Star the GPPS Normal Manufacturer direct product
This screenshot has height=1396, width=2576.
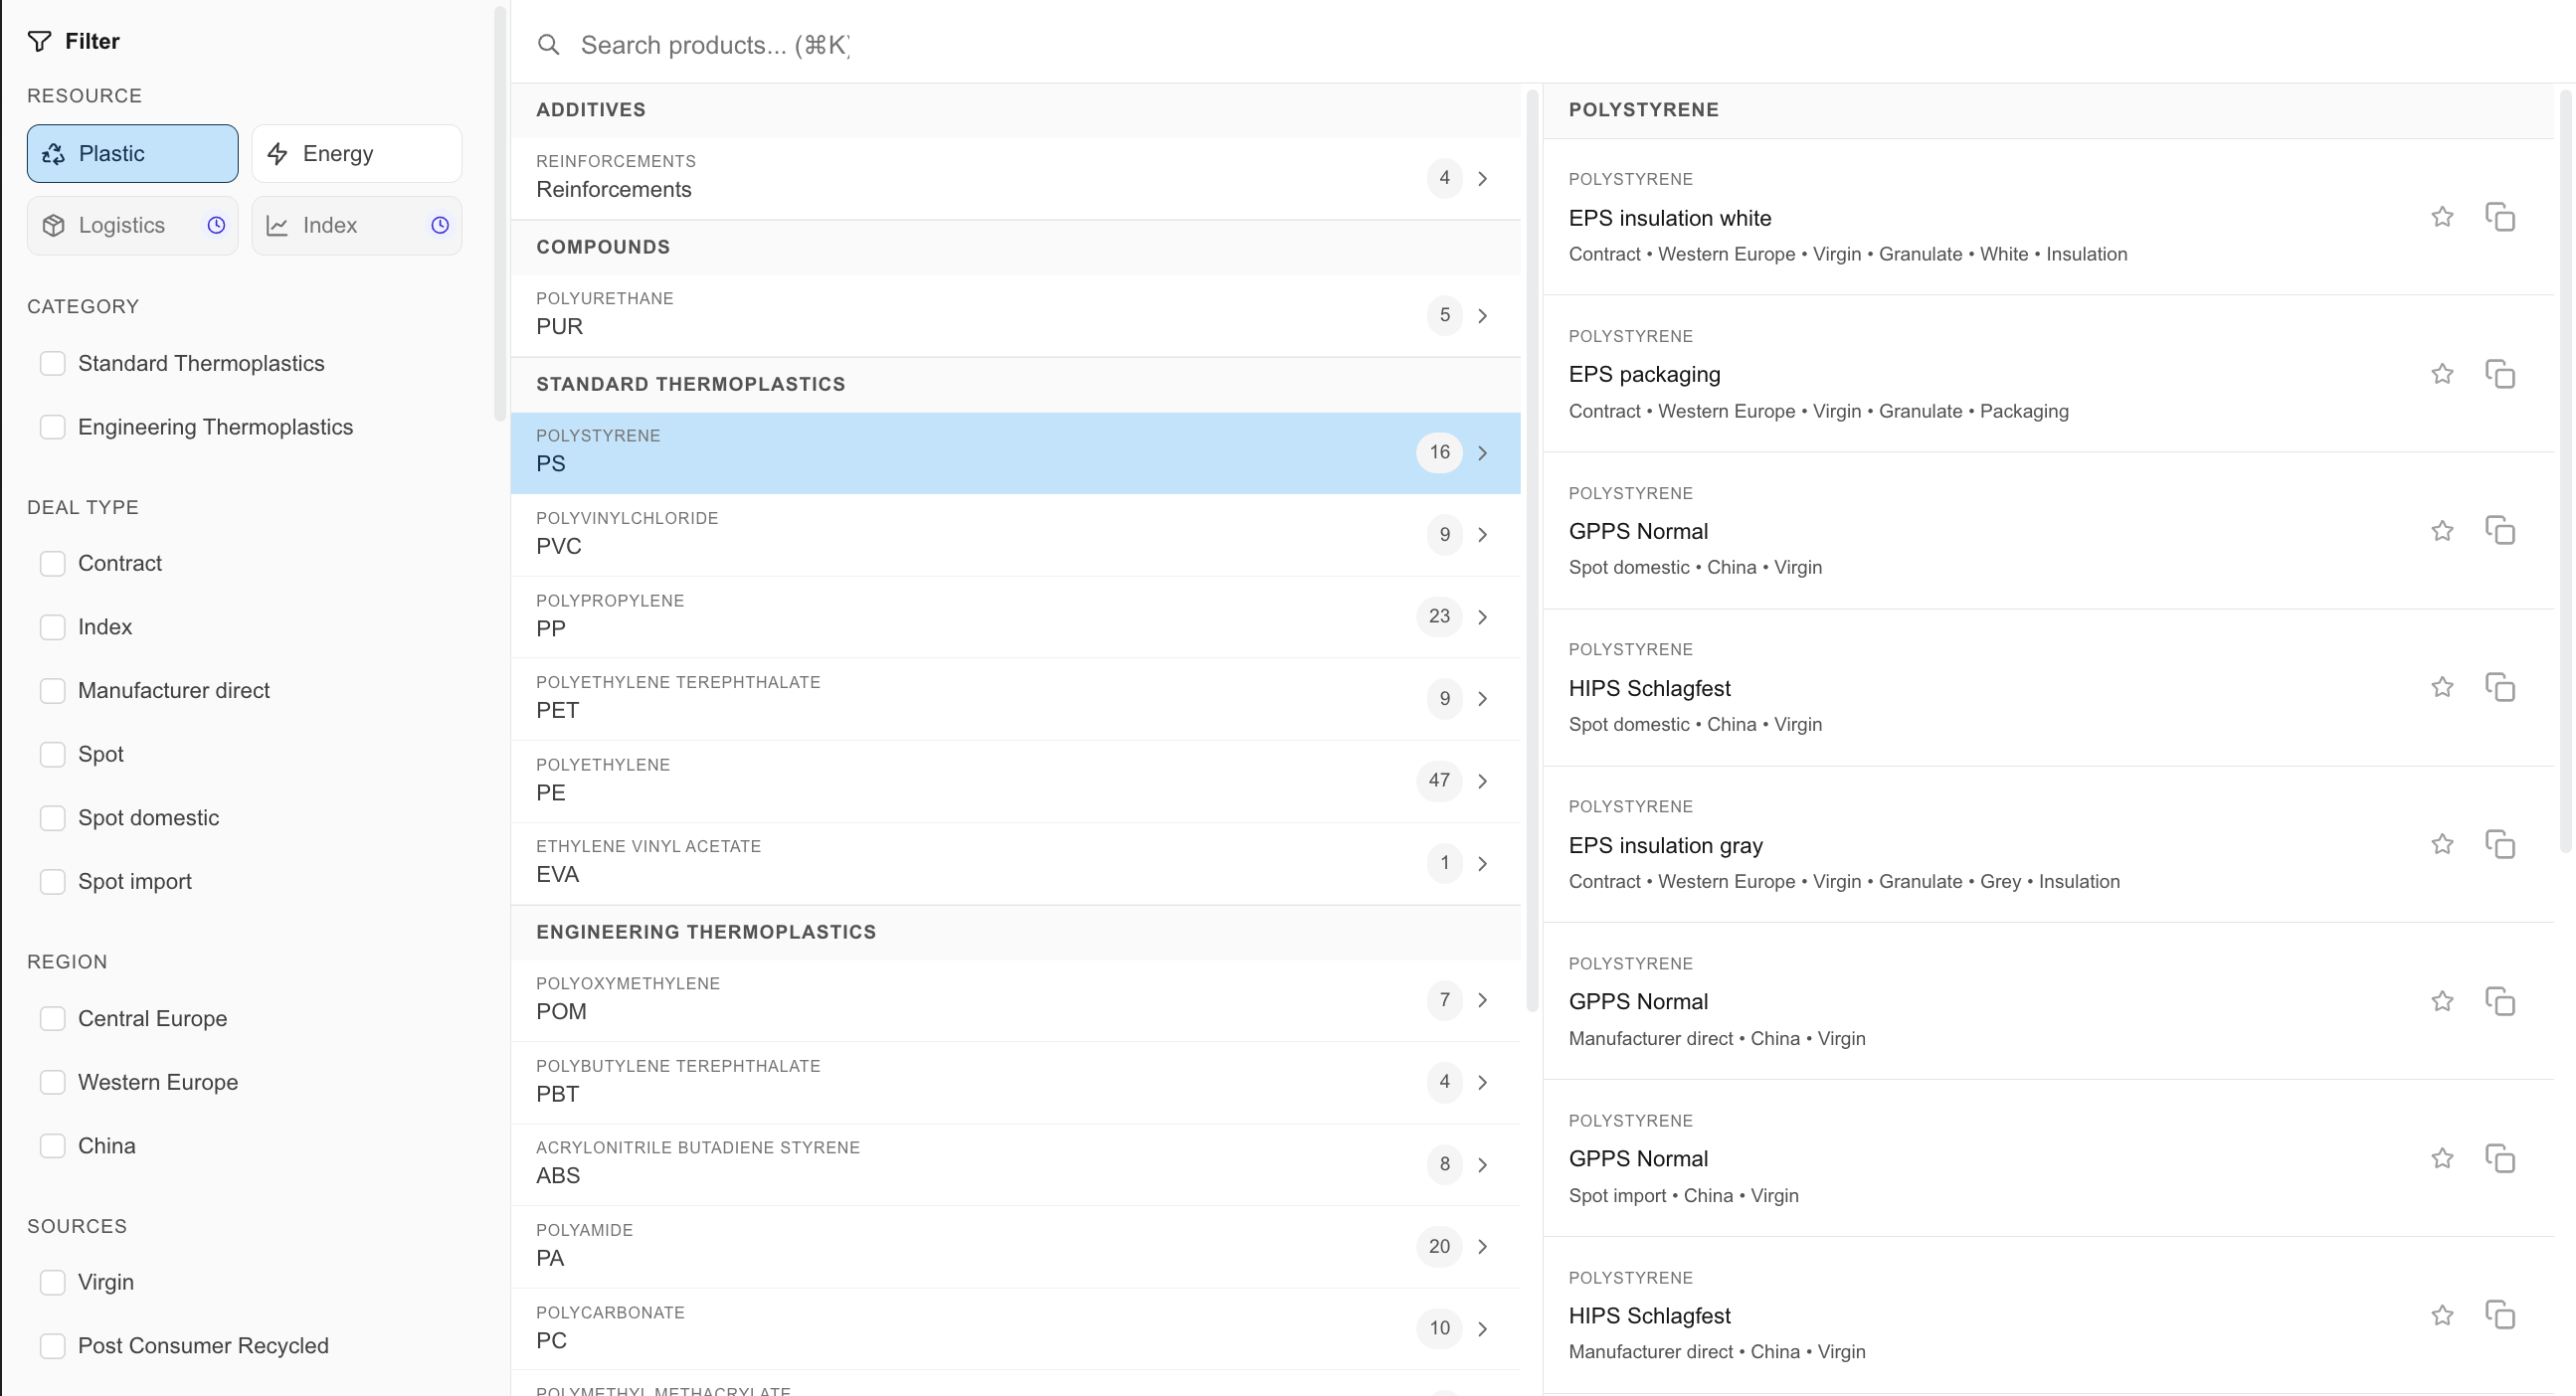pyautogui.click(x=2442, y=1001)
